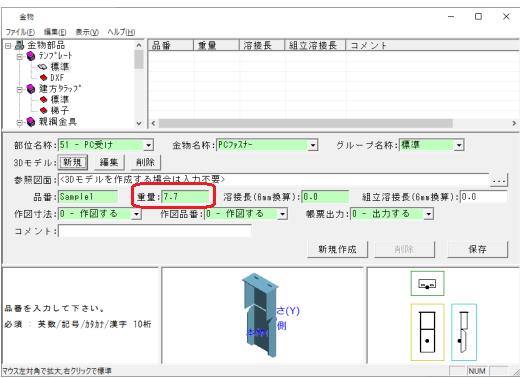This screenshot has height=378, width=520.
Task: Open the 部位名称 dropdown
Action: (148, 145)
